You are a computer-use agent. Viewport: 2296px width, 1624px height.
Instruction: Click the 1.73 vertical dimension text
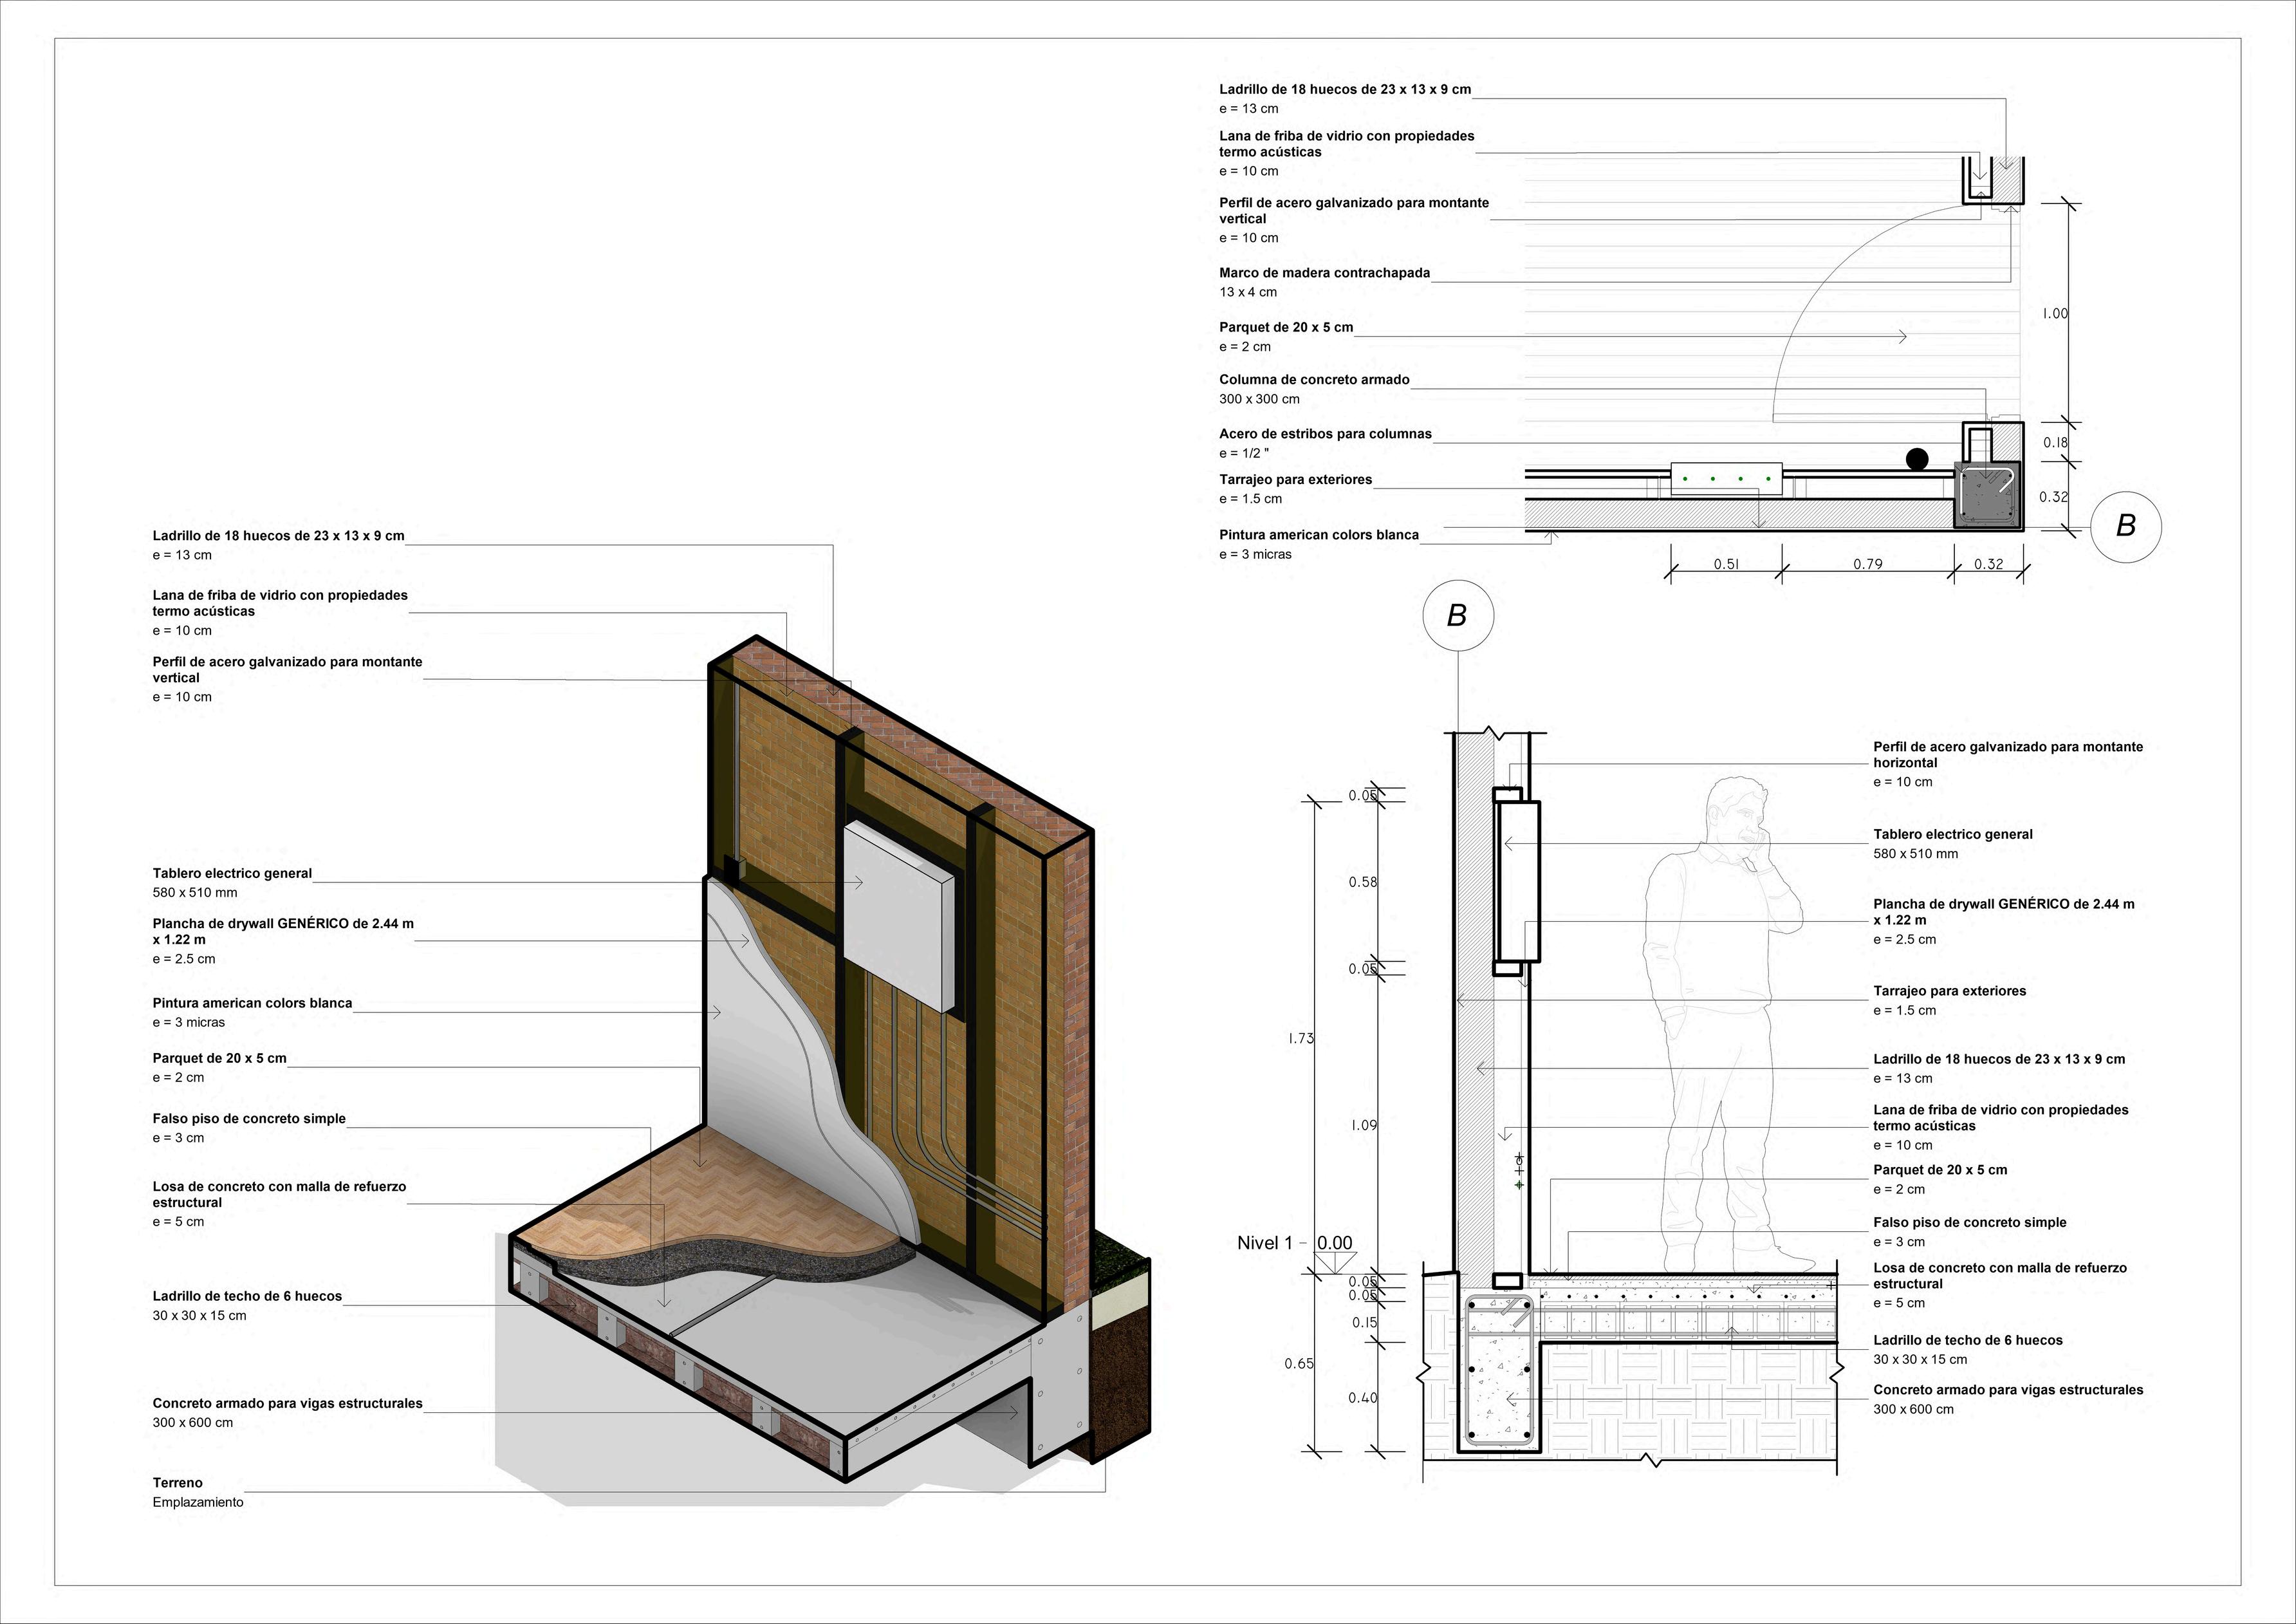tap(1300, 1038)
